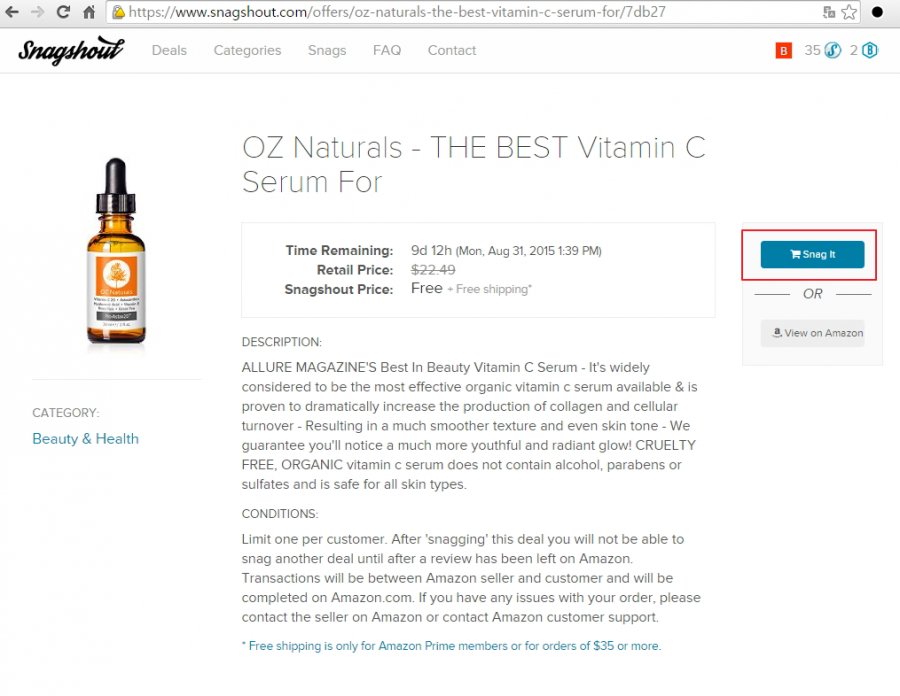This screenshot has width=900, height=696.
Task: Go to the browser home page icon
Action: [89, 11]
